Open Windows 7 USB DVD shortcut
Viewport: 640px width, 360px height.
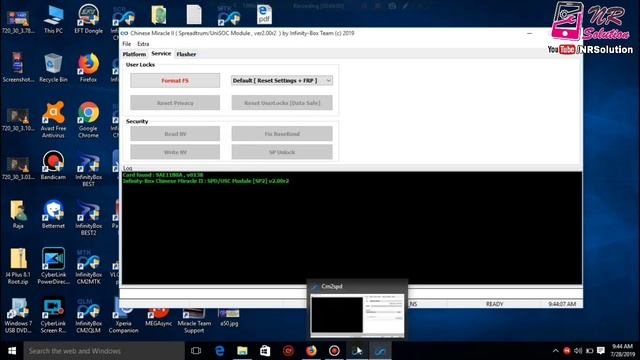pyautogui.click(x=18, y=315)
